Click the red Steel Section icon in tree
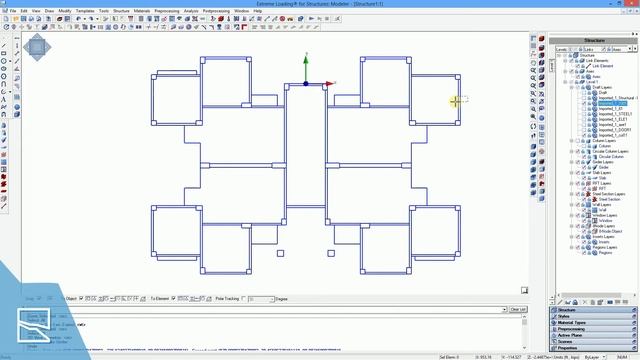Image resolution: width=640 pixels, height=360 pixels. pyautogui.click(x=595, y=199)
